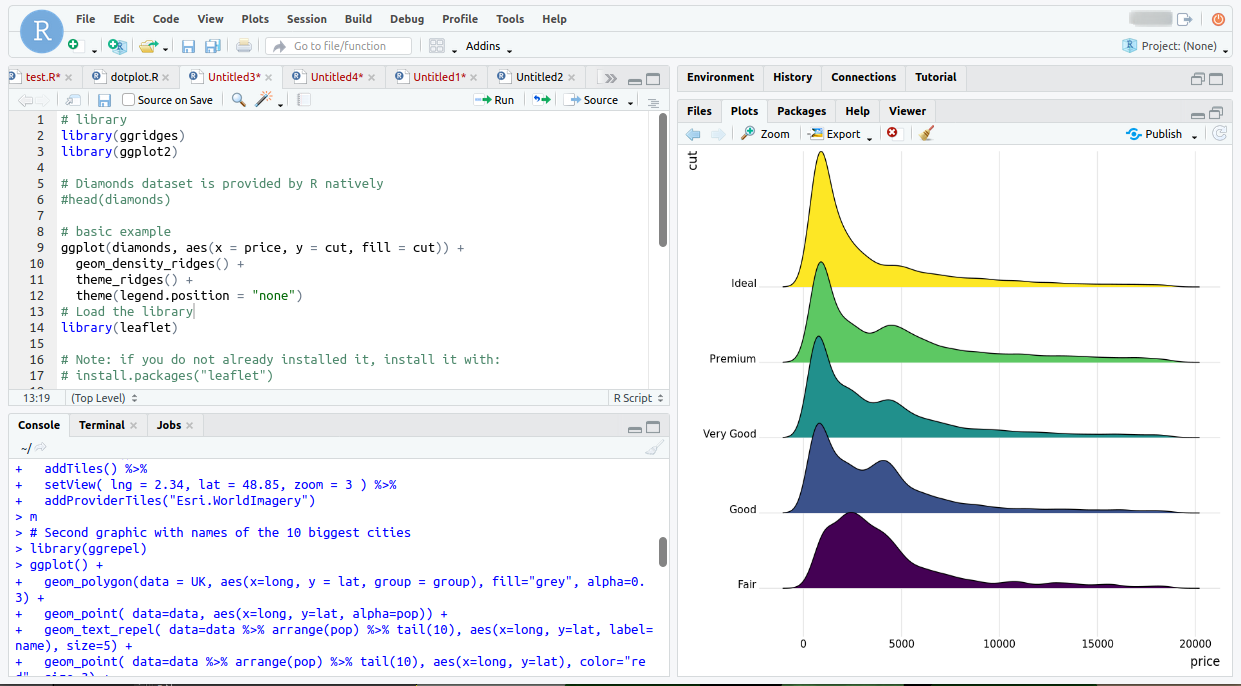Run the current line with the Run button

495,100
